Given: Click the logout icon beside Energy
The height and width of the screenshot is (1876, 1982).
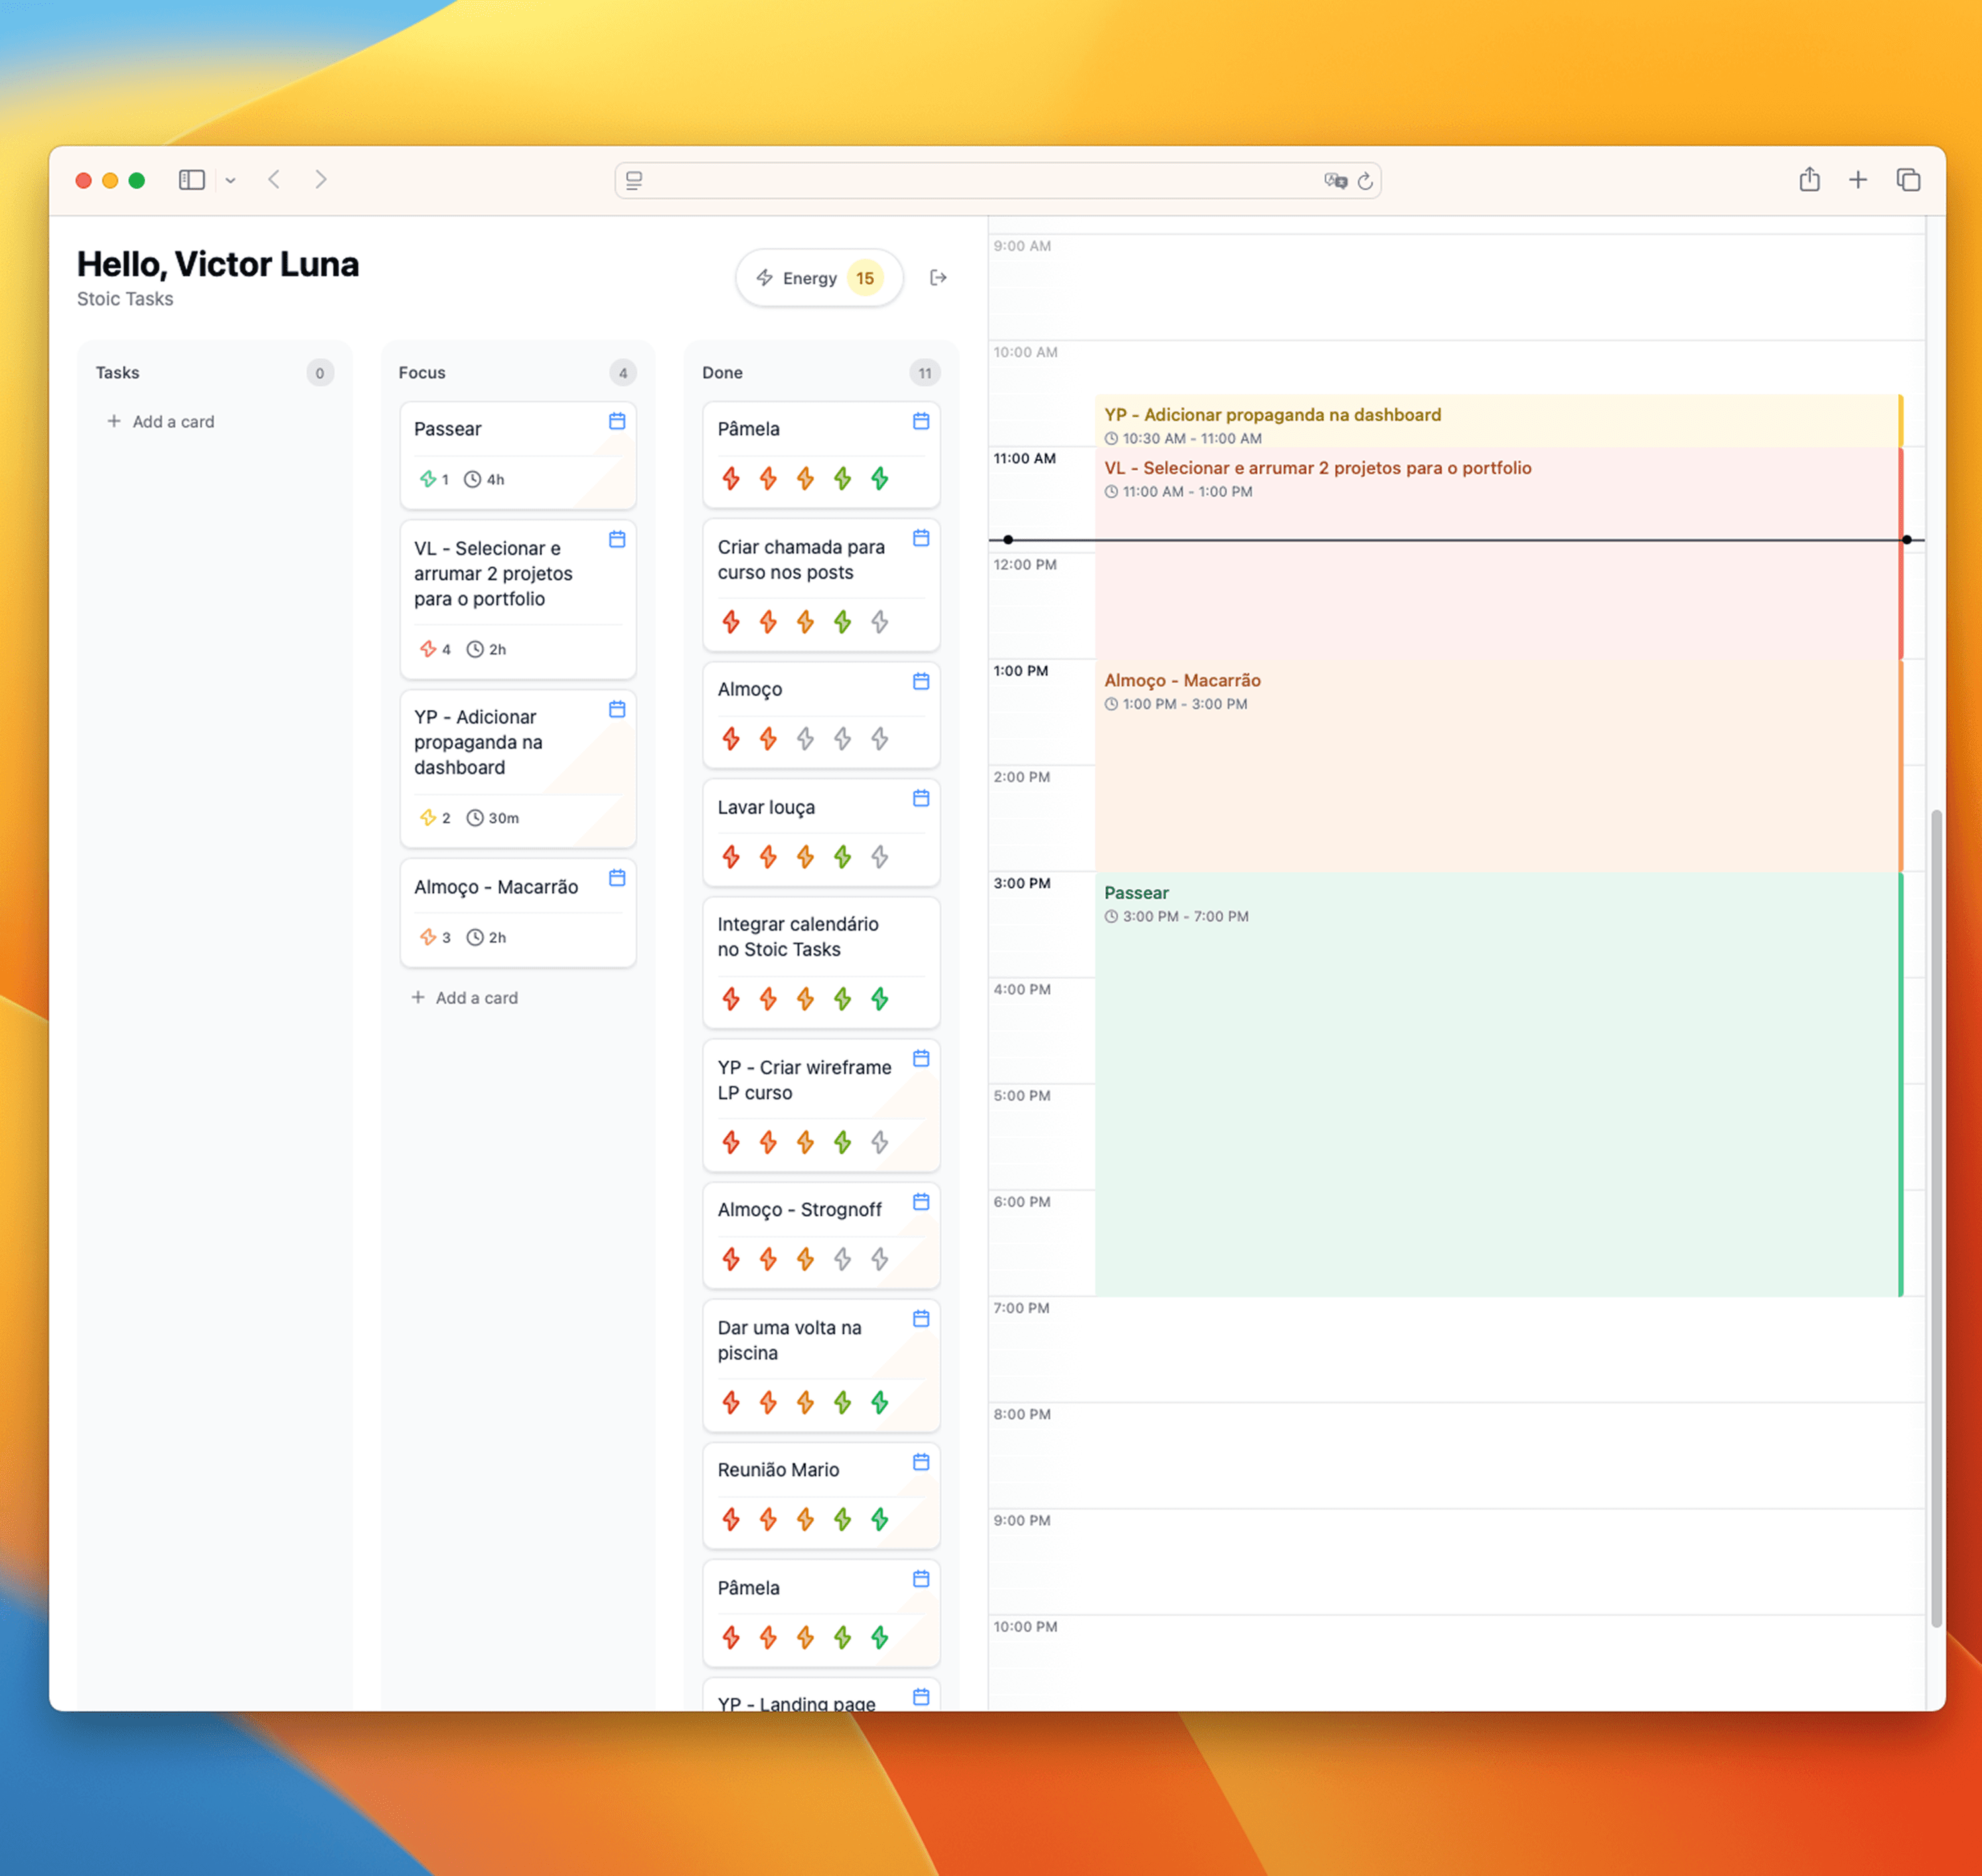Looking at the screenshot, I should point(938,278).
